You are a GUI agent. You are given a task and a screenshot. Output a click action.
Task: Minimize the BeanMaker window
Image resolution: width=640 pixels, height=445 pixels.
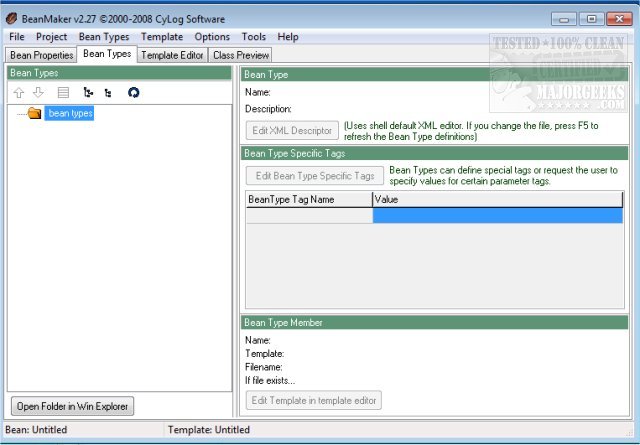pos(564,19)
